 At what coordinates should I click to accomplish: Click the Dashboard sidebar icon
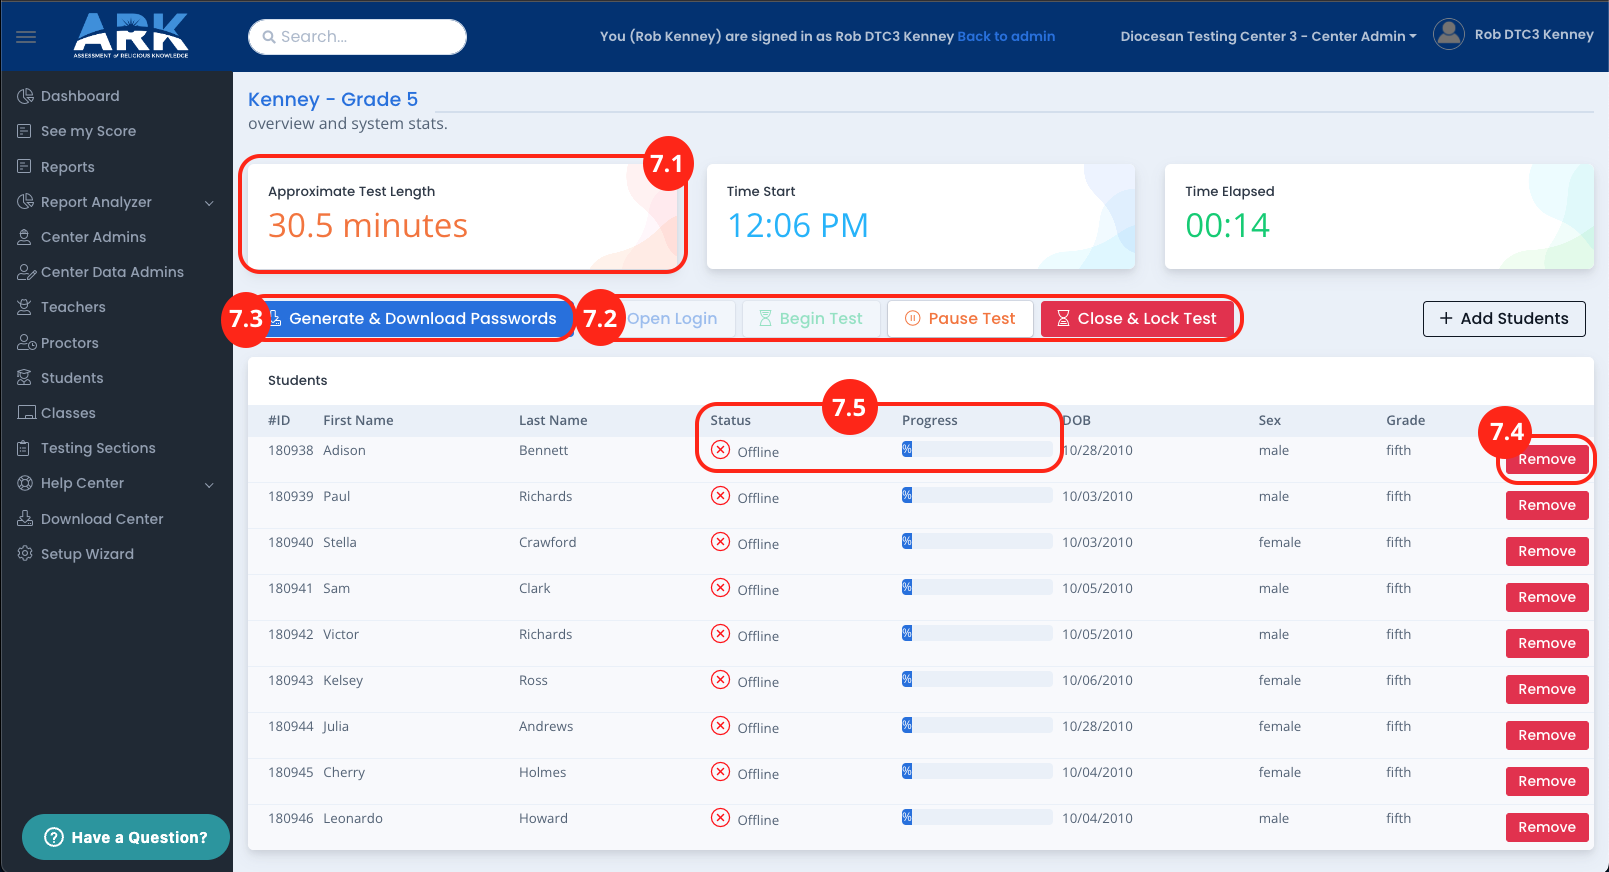[25, 96]
